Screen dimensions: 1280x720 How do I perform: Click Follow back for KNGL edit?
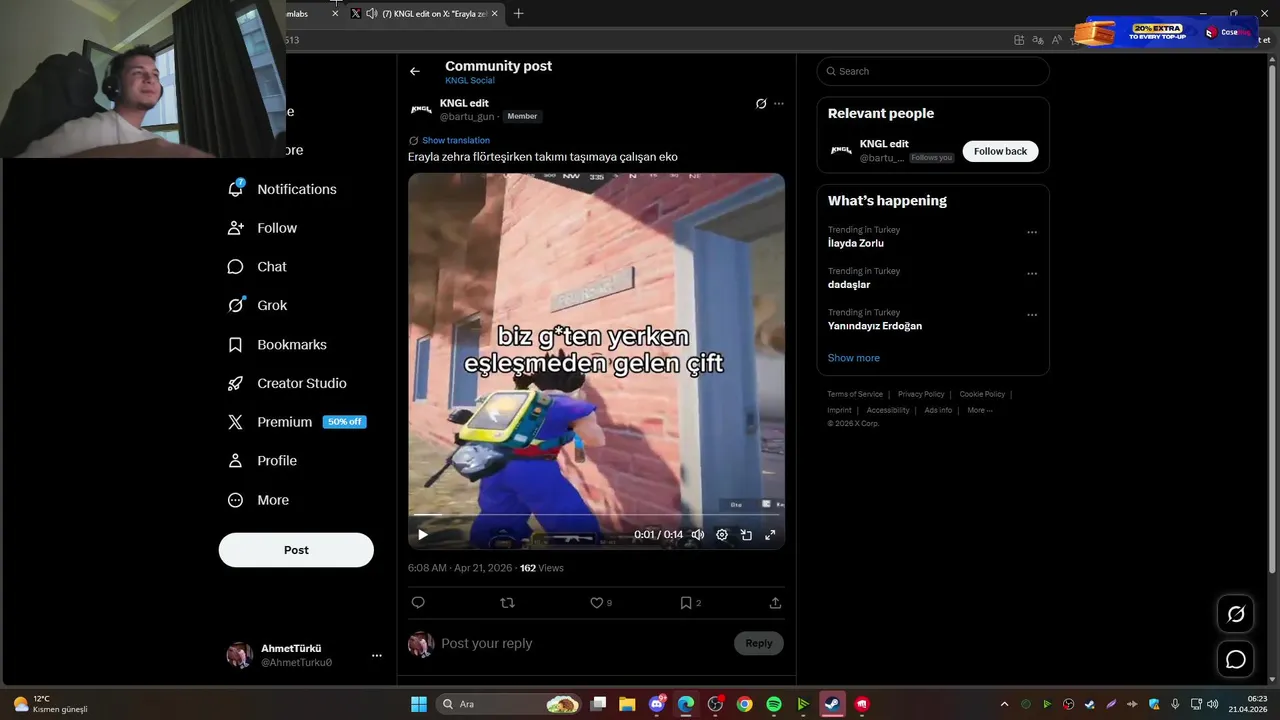point(1000,151)
